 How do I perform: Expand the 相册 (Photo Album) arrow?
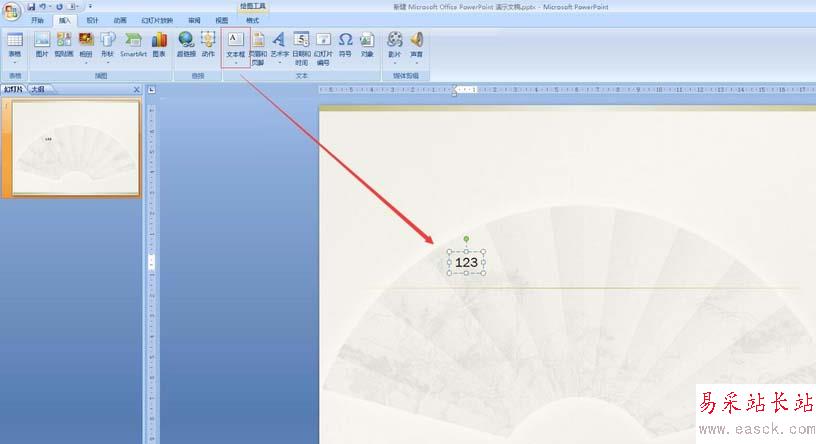coord(86,62)
